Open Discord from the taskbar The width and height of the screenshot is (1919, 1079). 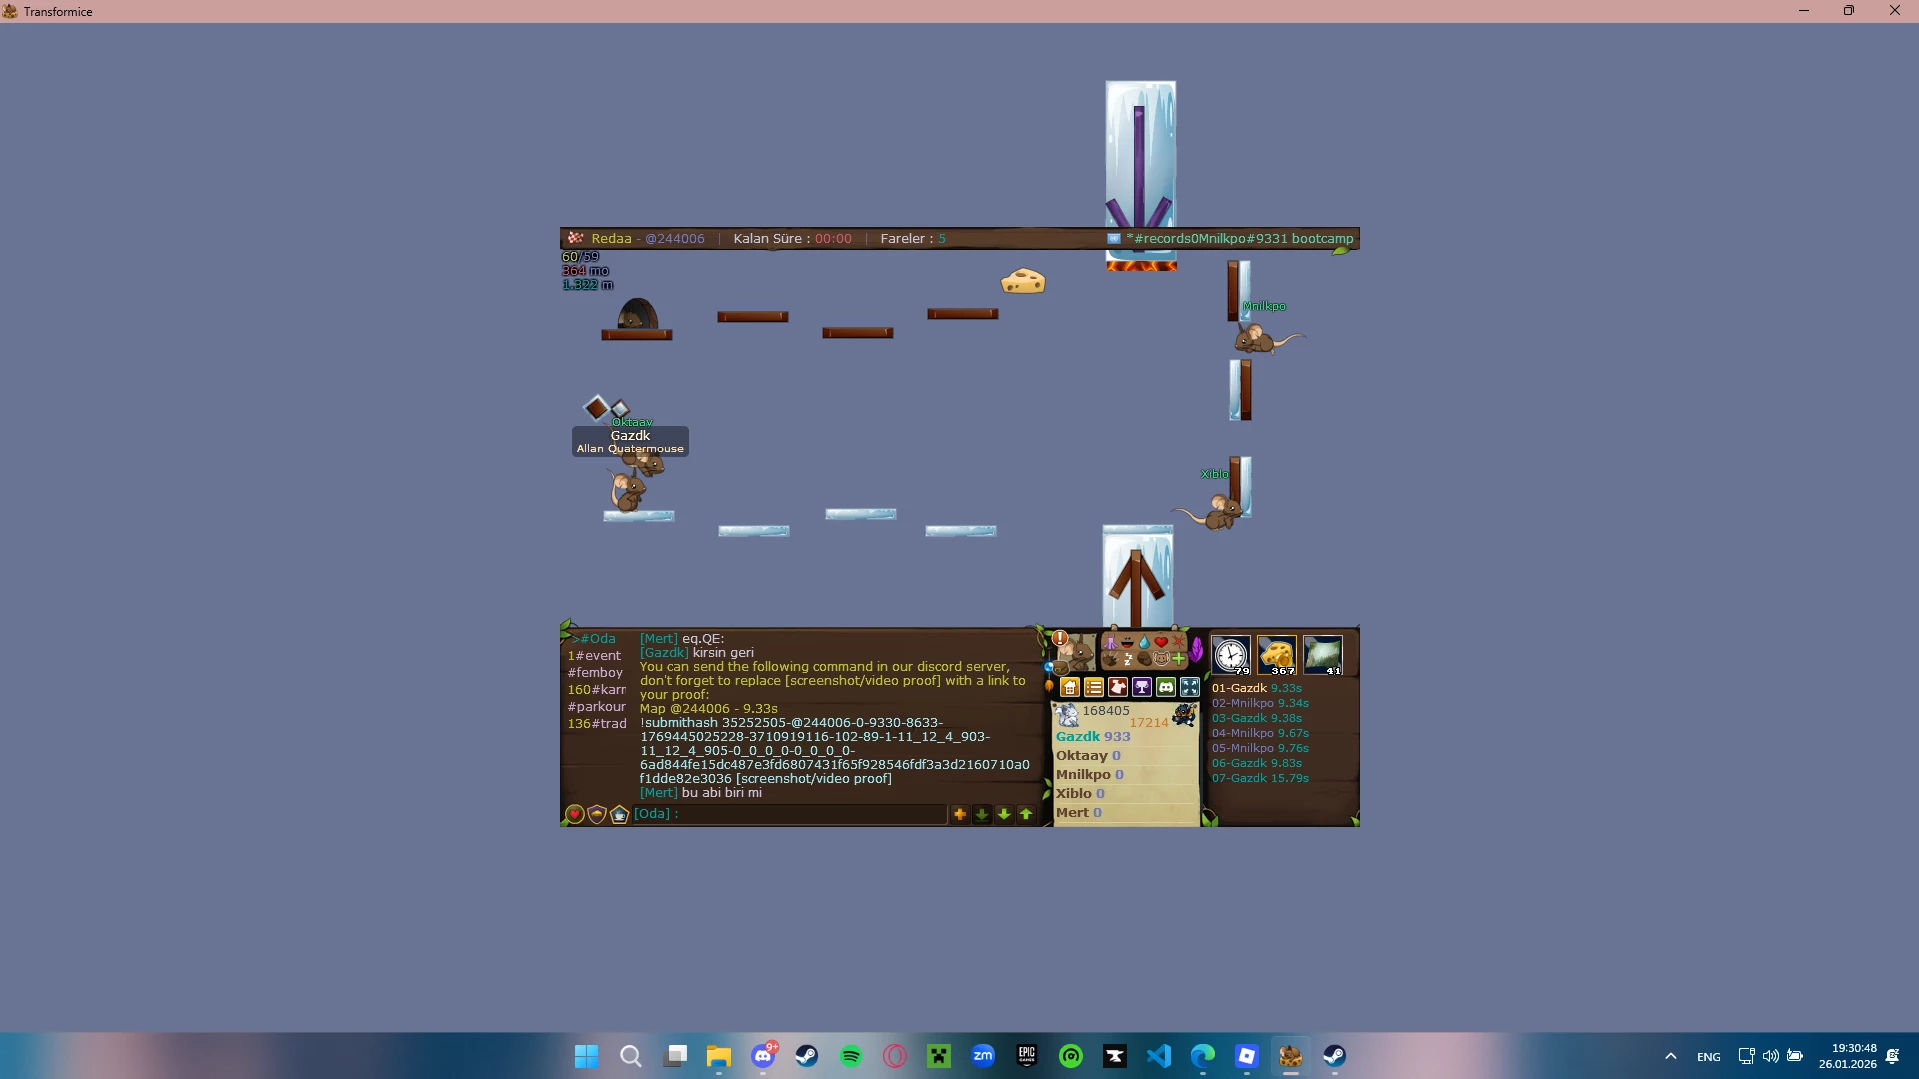coord(763,1056)
